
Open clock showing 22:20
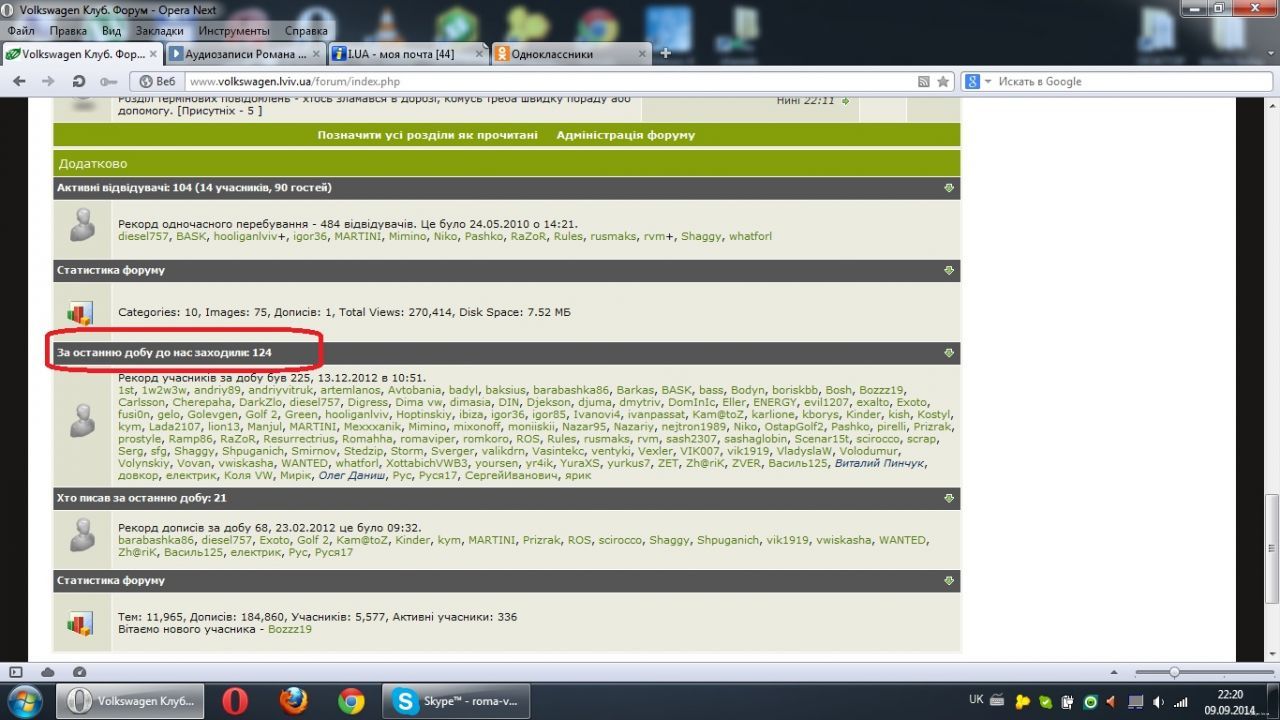click(x=1230, y=701)
